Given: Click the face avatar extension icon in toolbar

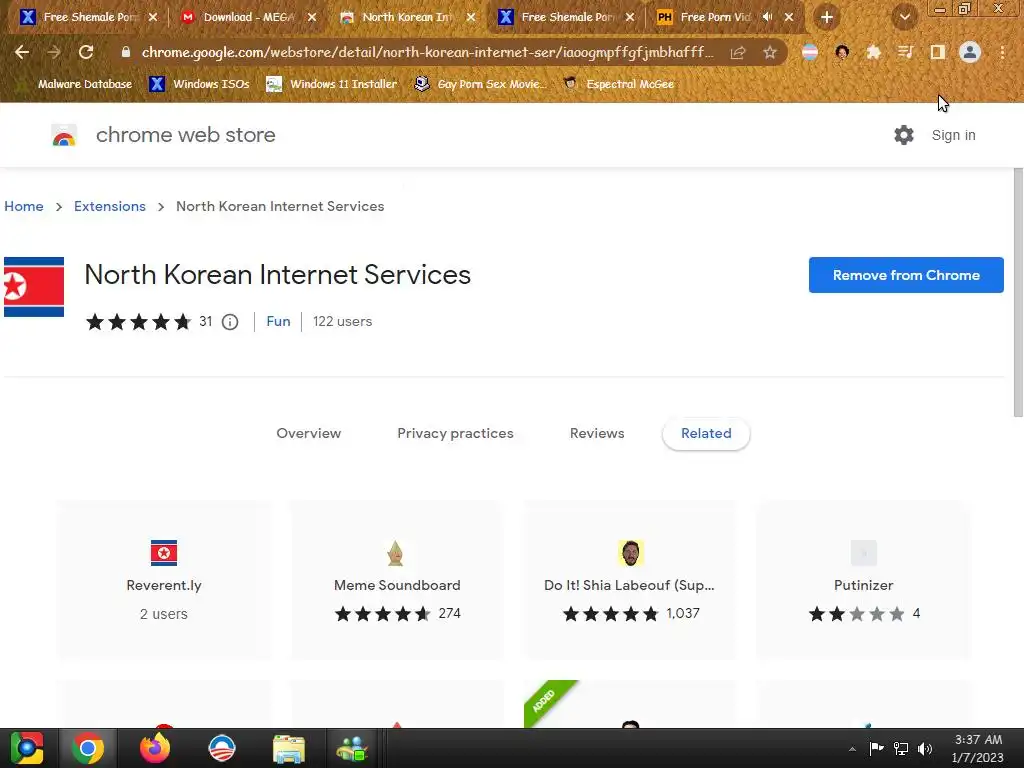Looking at the screenshot, I should pyautogui.click(x=842, y=52).
